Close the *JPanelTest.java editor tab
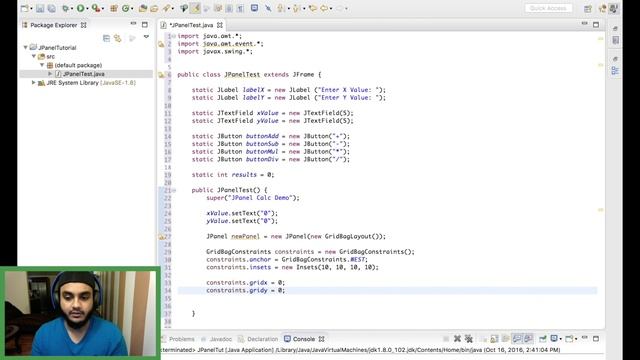Image resolution: width=640 pixels, height=360 pixels. click(x=220, y=25)
